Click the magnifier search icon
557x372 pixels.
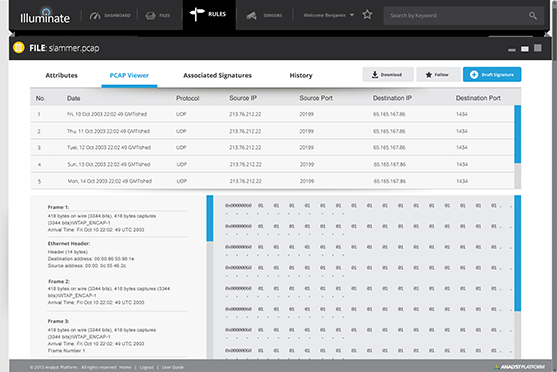point(533,16)
